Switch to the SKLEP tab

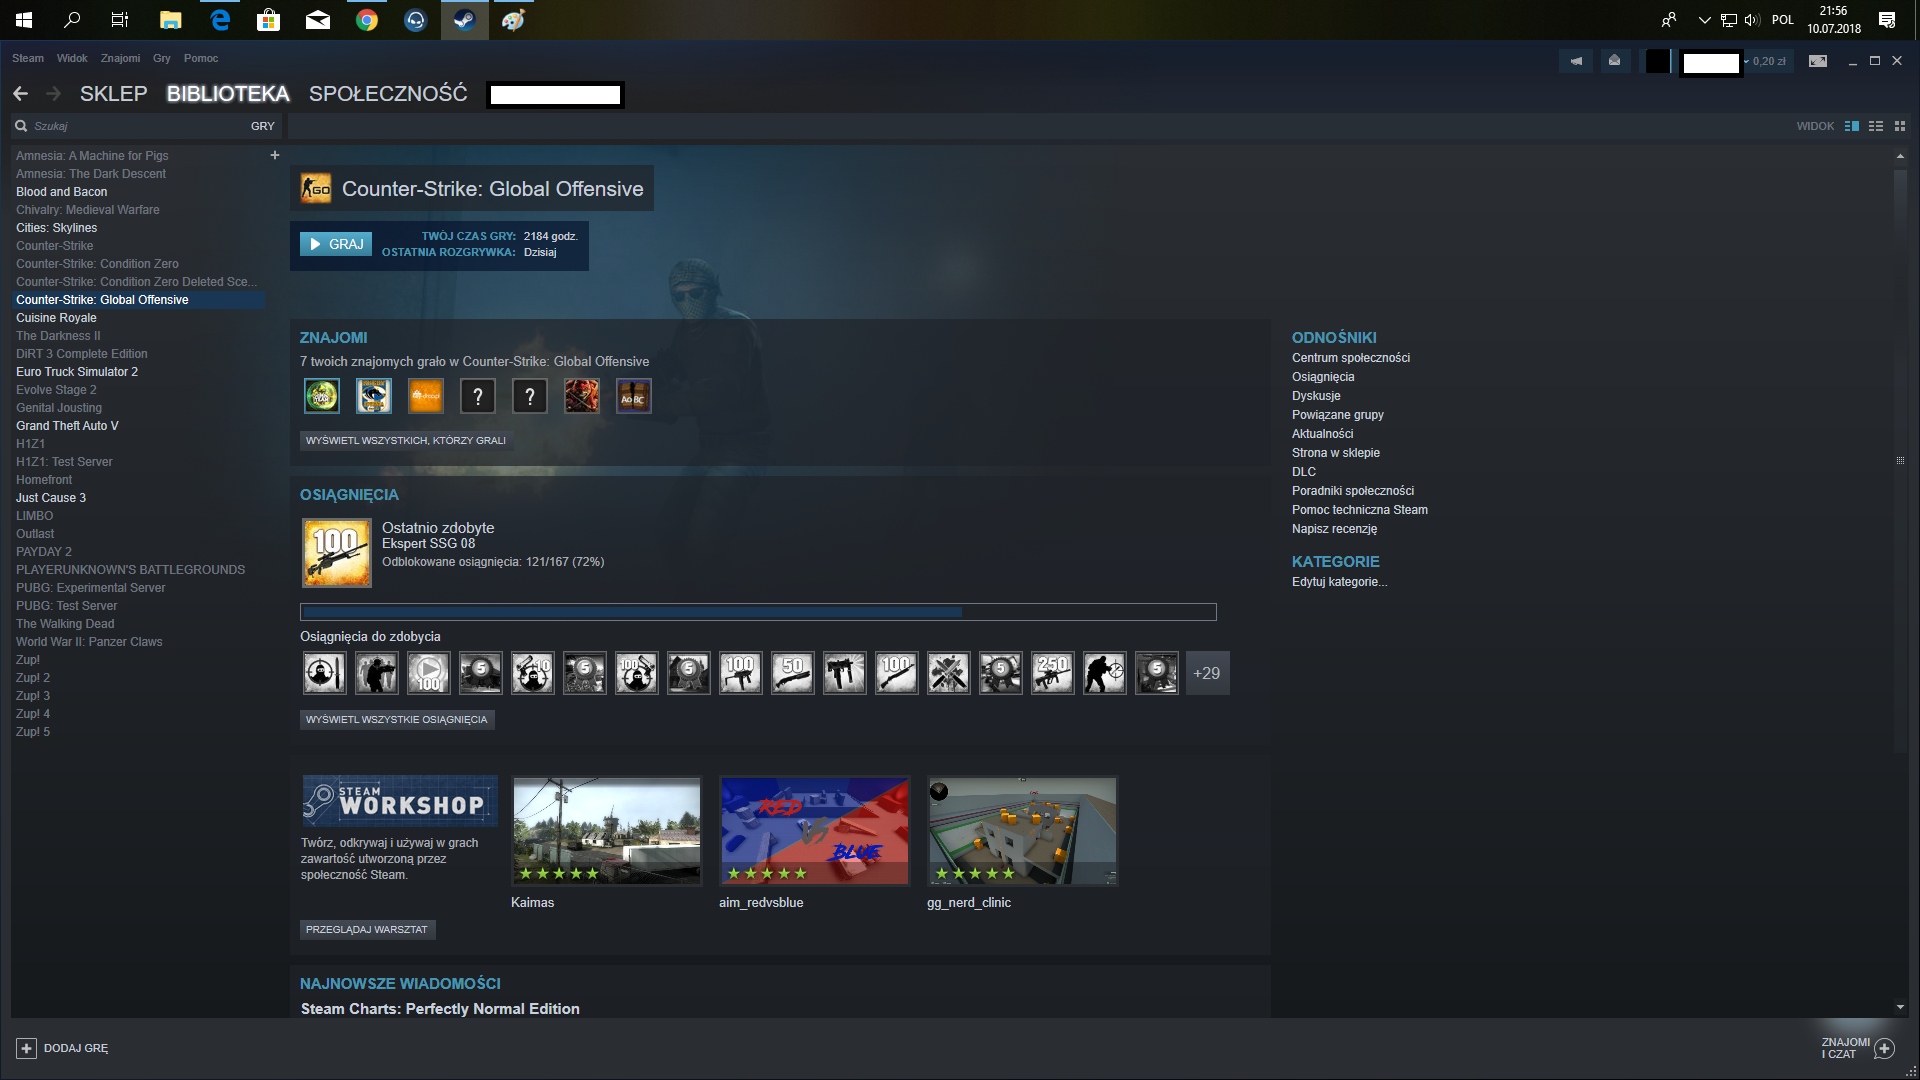pyautogui.click(x=113, y=93)
